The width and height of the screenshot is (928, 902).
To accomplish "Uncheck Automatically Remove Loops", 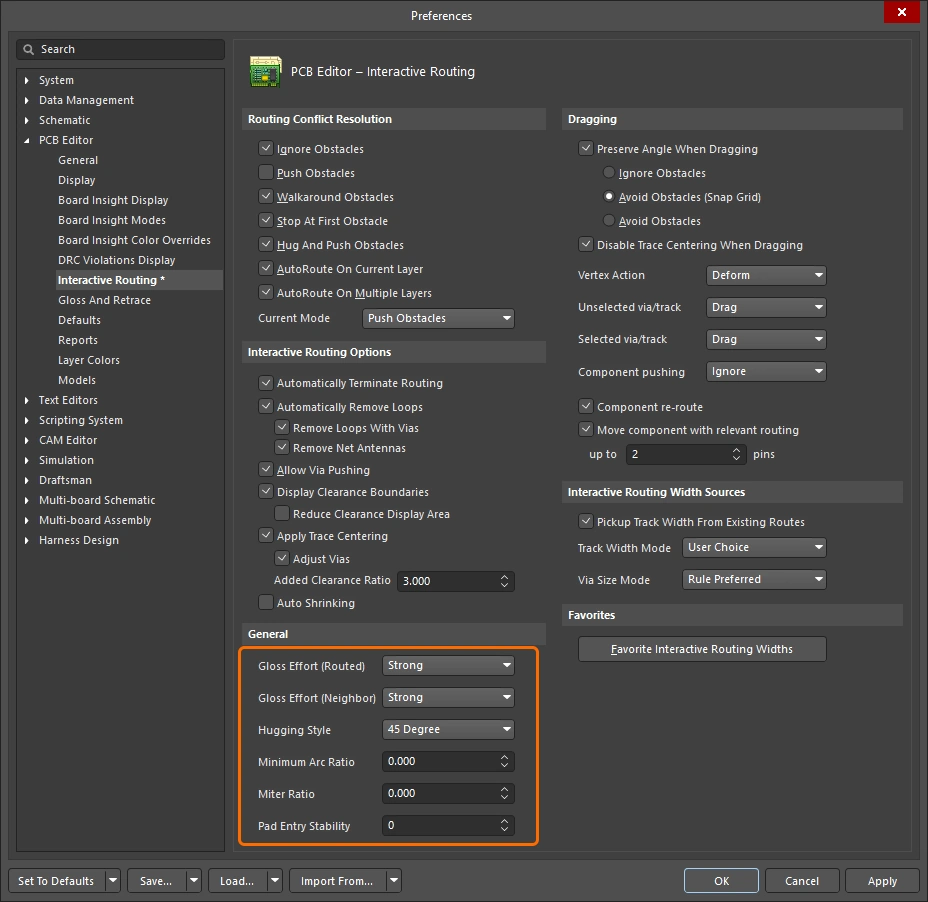I will pyautogui.click(x=267, y=407).
